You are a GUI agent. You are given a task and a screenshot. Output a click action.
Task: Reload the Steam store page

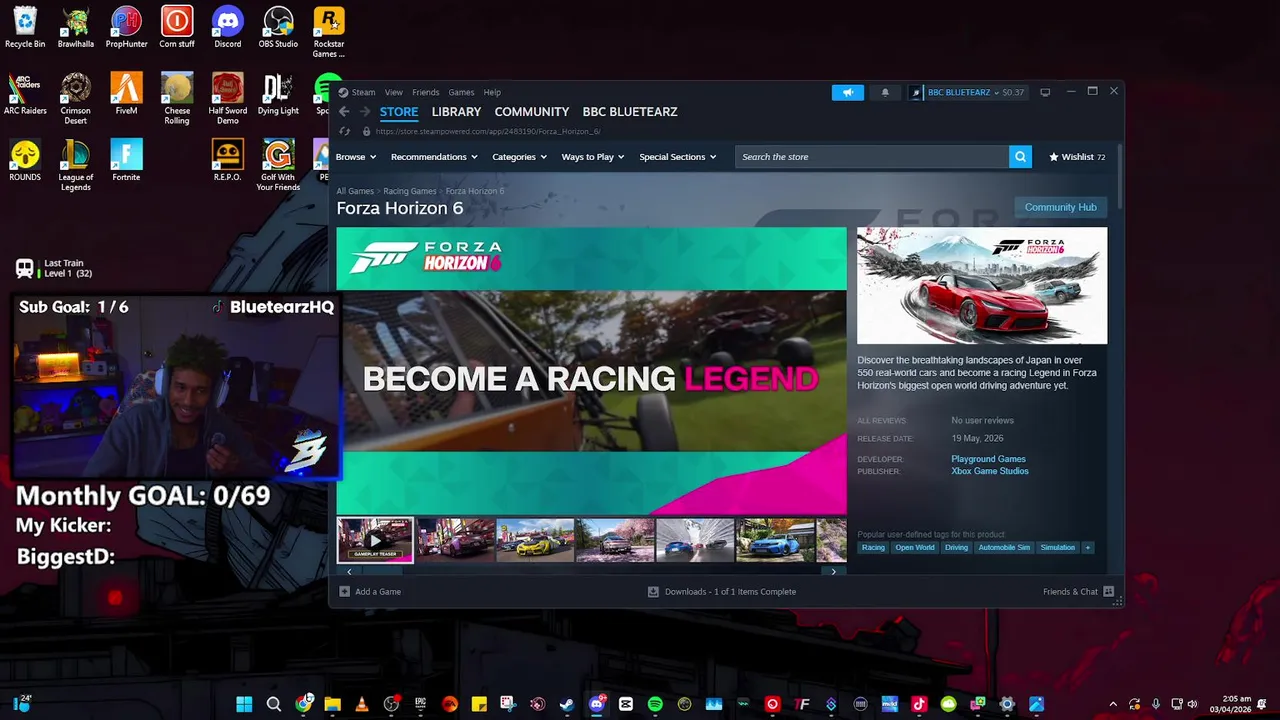click(x=345, y=131)
